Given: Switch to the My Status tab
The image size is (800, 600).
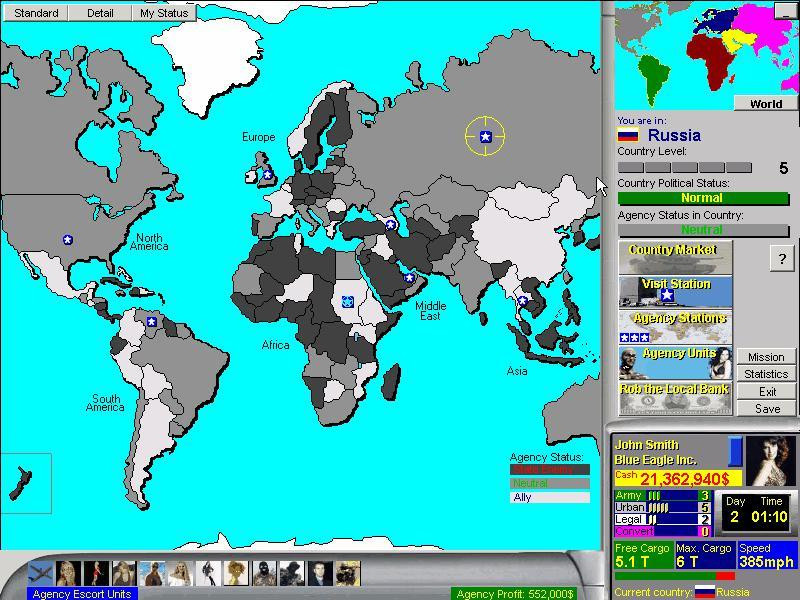Looking at the screenshot, I should pyautogui.click(x=164, y=13).
